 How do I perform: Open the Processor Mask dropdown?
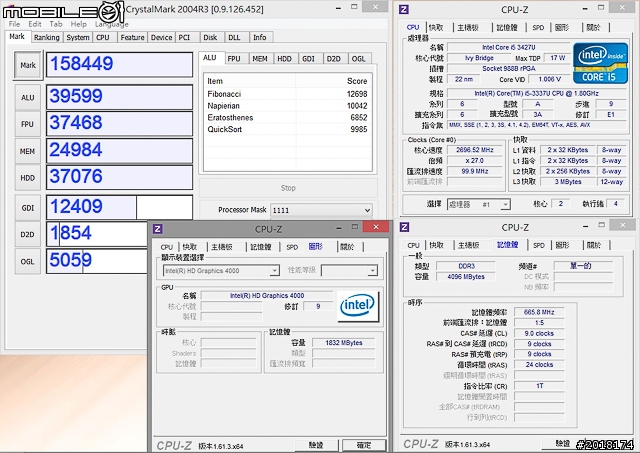[321, 210]
